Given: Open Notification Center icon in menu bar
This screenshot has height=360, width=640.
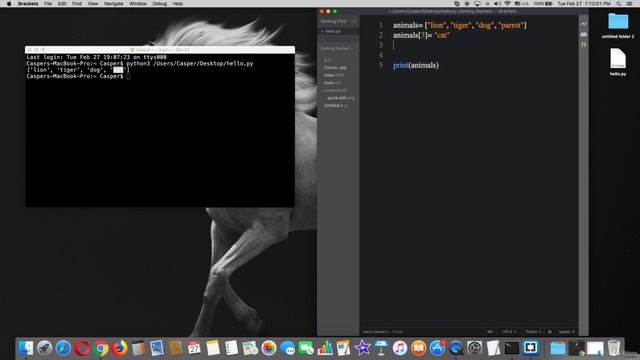Looking at the screenshot, I should pyautogui.click(x=630, y=4).
